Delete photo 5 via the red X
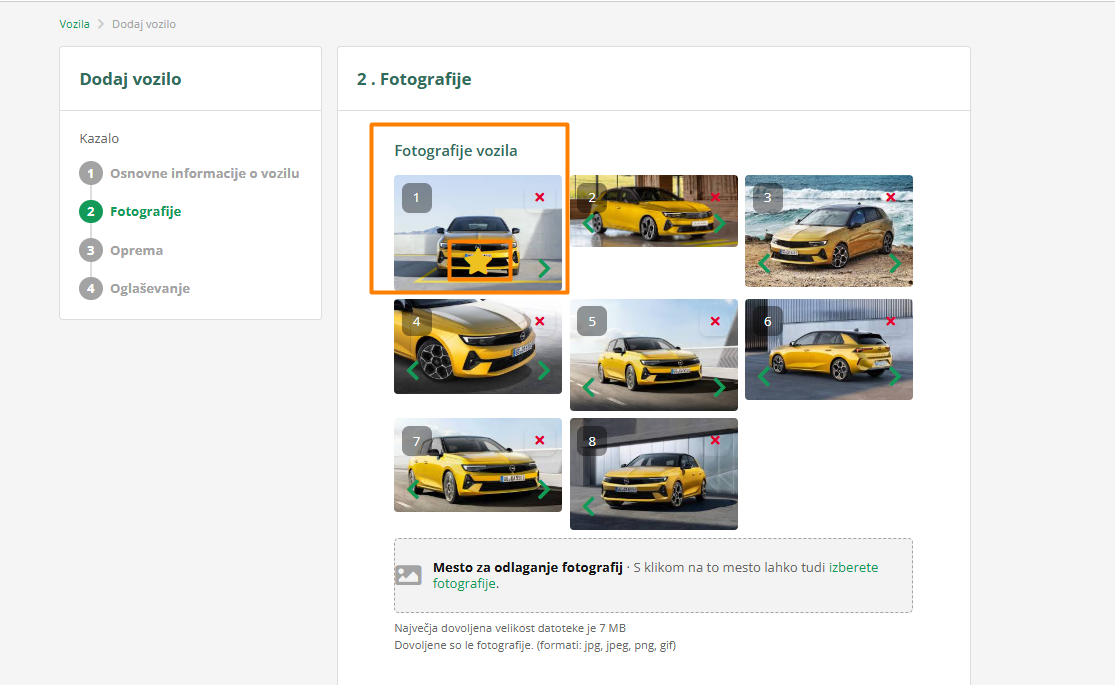The image size is (1115, 685). (x=715, y=321)
